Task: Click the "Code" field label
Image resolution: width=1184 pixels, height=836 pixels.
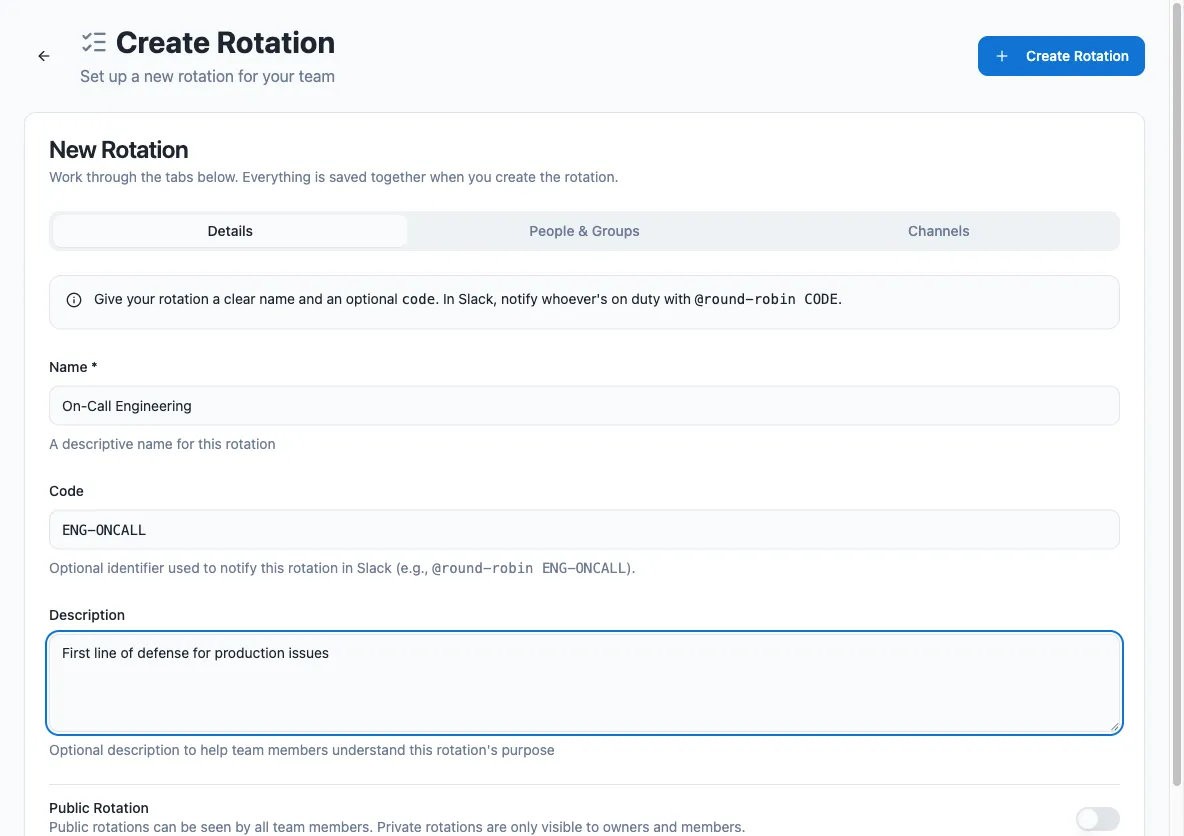Action: click(x=66, y=491)
